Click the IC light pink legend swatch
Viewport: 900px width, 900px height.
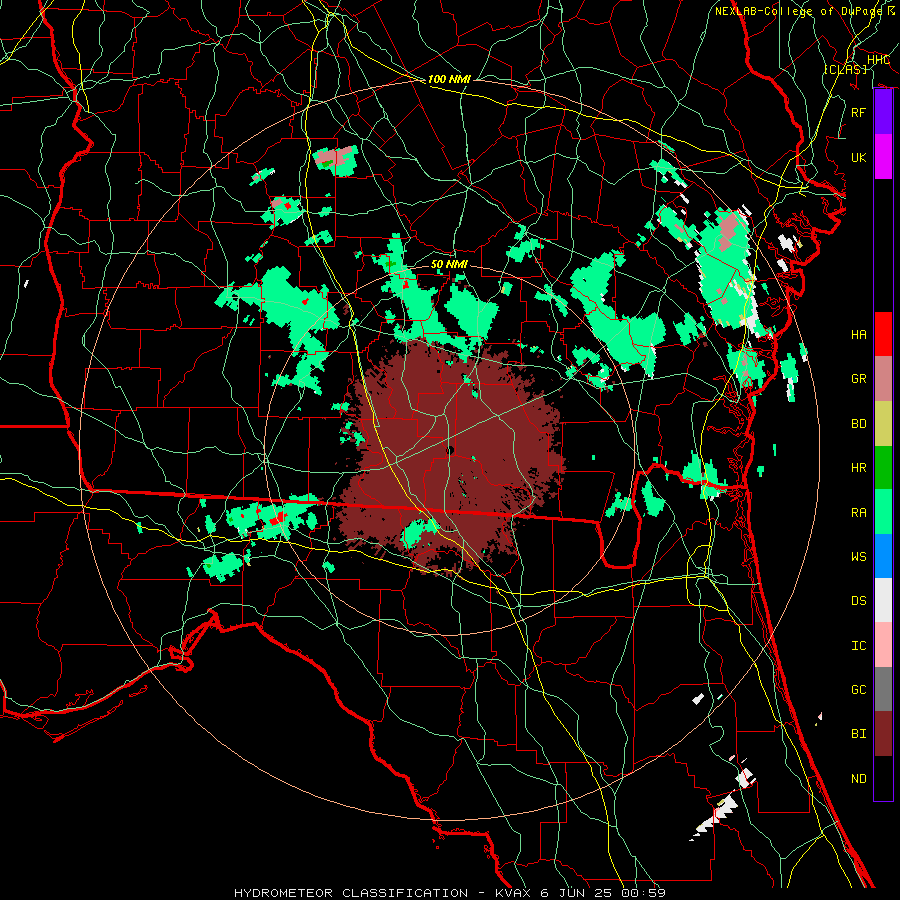[x=883, y=645]
